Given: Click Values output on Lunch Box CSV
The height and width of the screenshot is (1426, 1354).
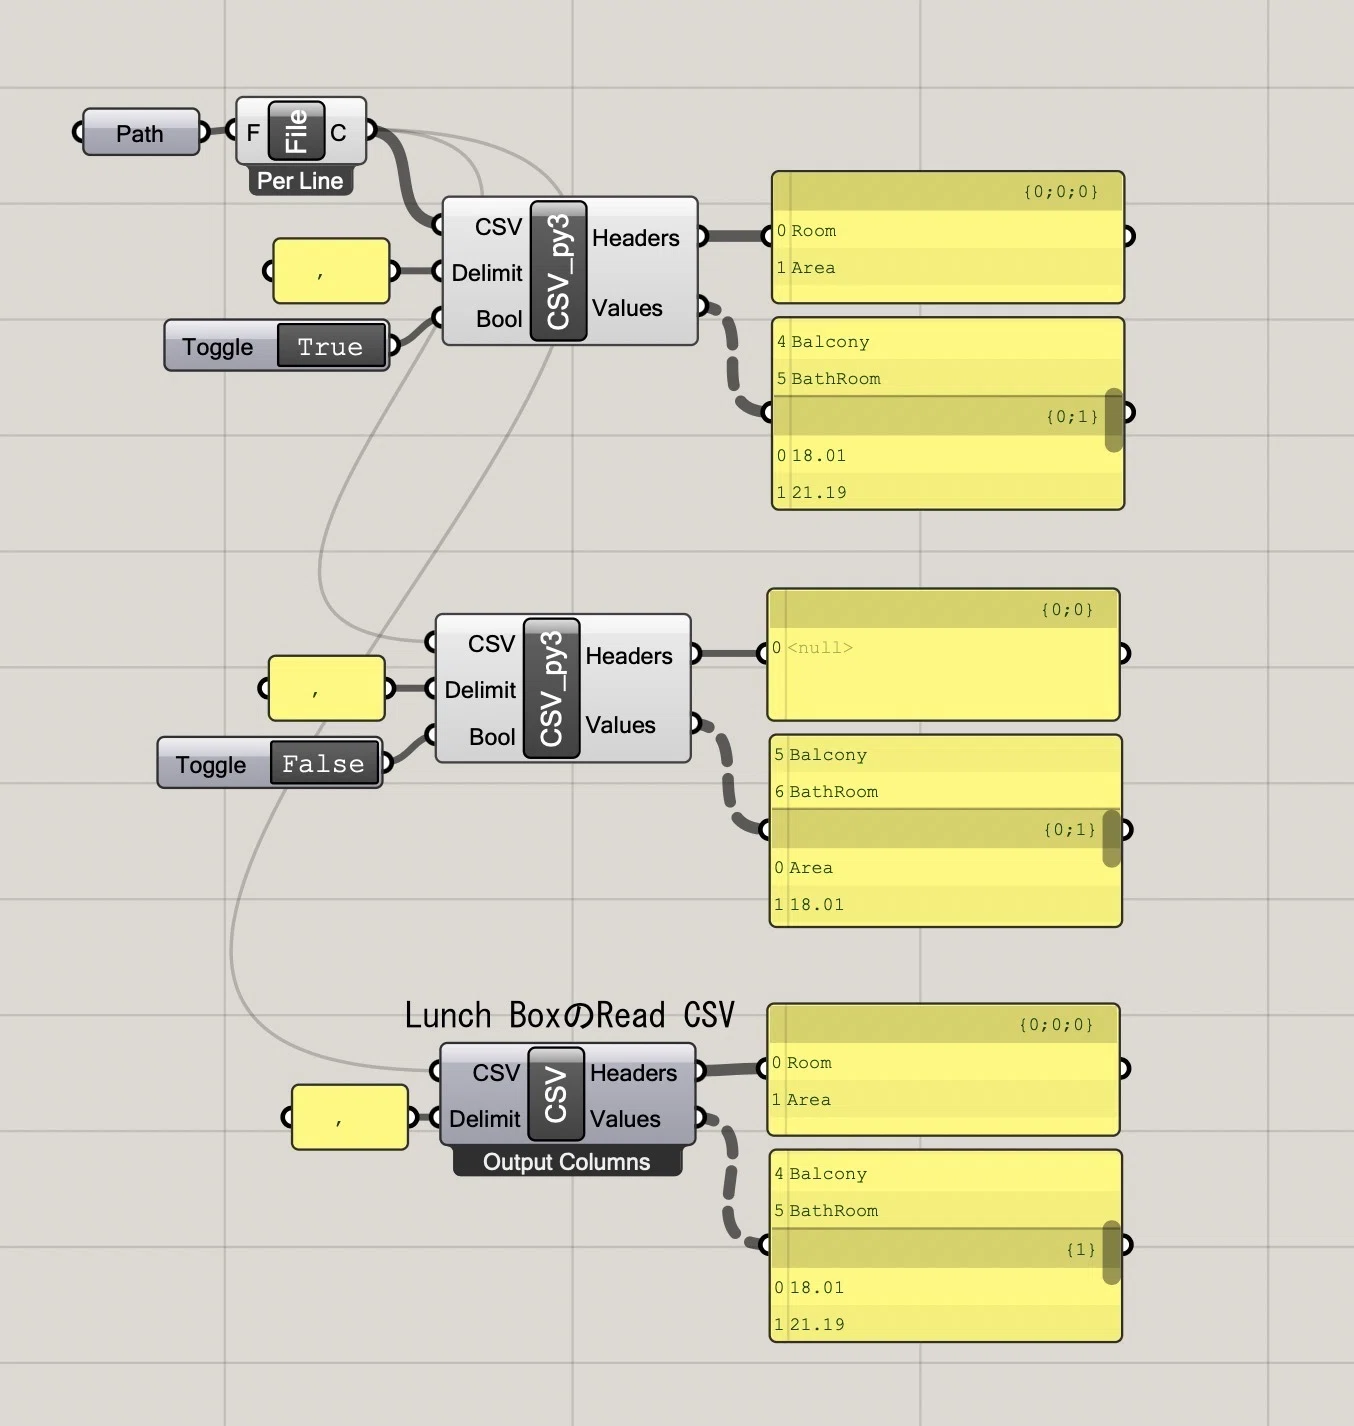Looking at the screenshot, I should click(625, 1119).
